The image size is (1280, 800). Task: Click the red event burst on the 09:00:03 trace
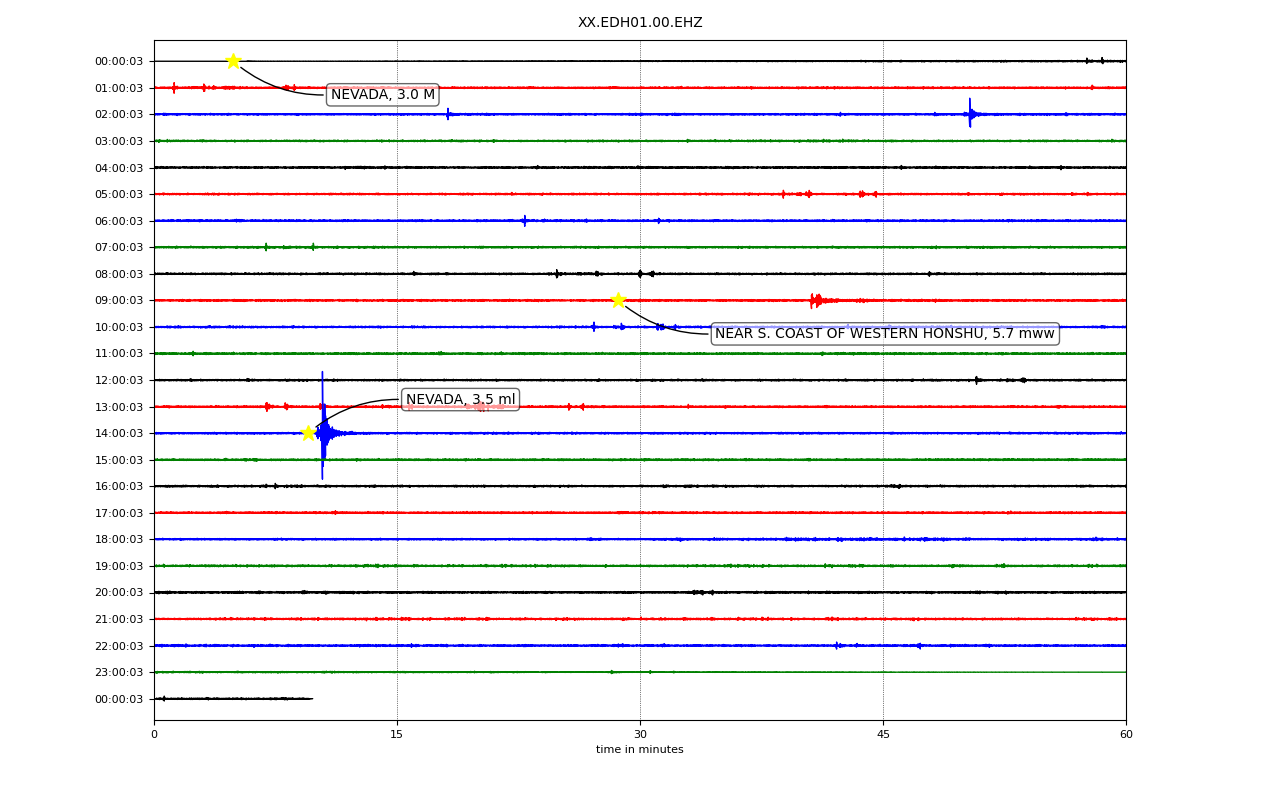(817, 300)
